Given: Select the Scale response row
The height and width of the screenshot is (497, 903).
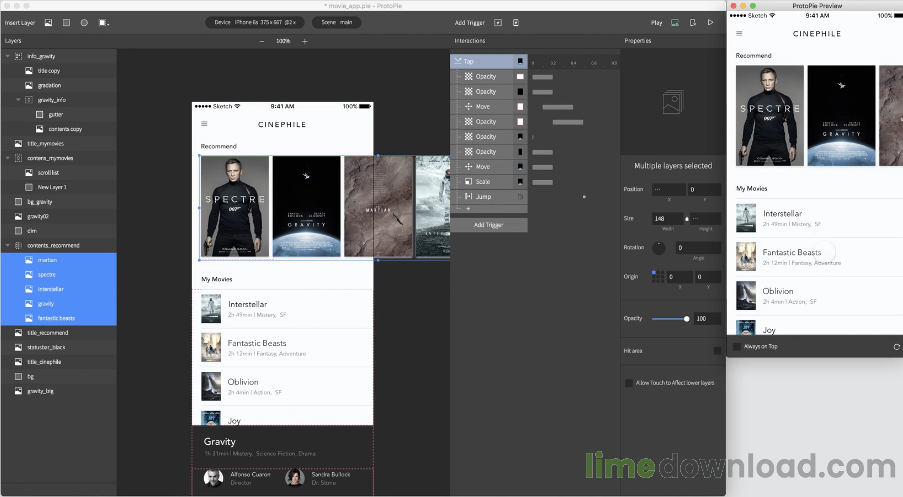Looking at the screenshot, I should point(488,181).
